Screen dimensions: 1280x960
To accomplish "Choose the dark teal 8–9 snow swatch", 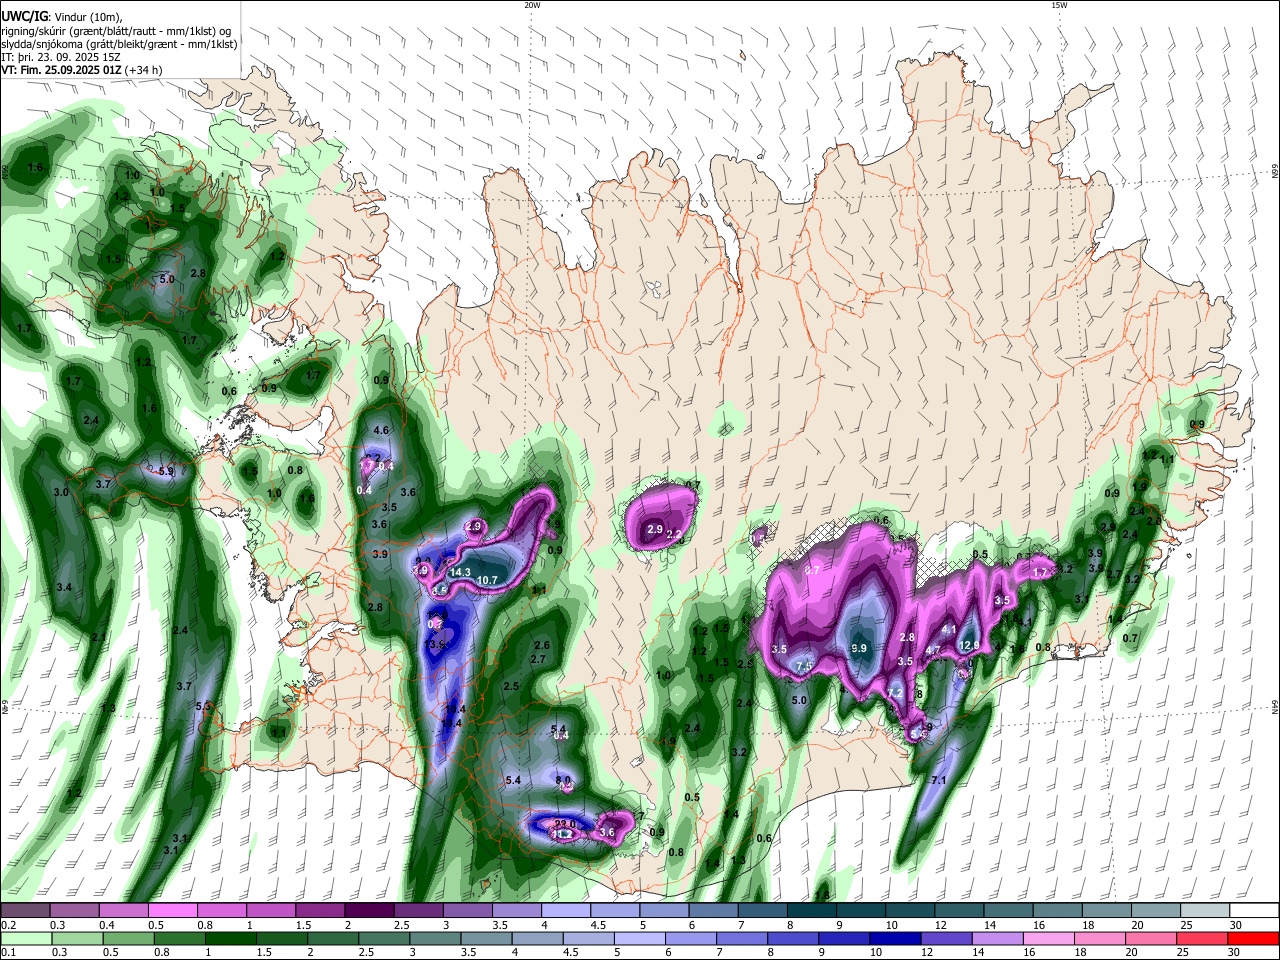I will pyautogui.click(x=810, y=911).
